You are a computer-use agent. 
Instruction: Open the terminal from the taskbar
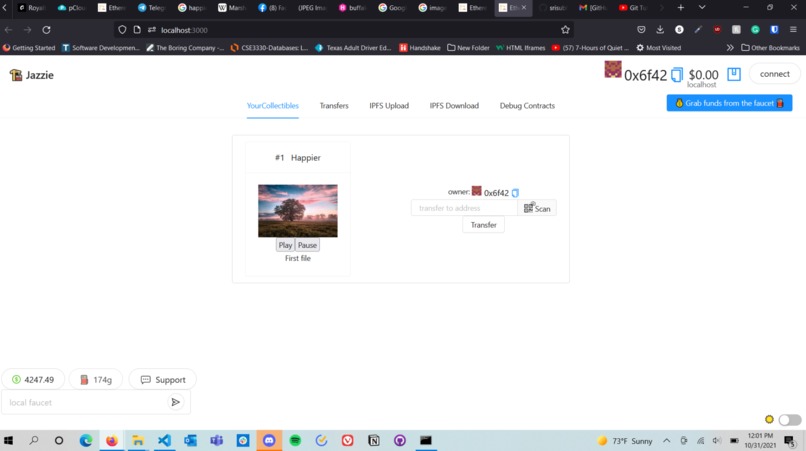coord(426,440)
